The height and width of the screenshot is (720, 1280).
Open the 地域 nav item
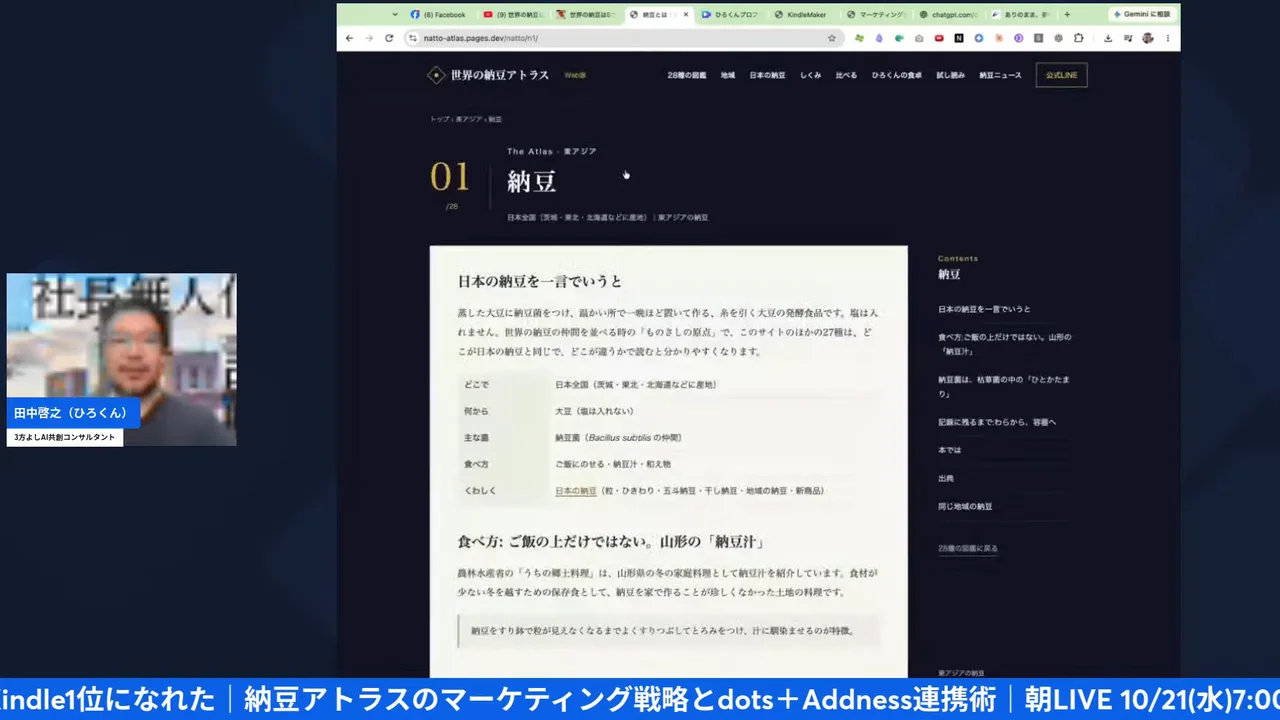728,75
